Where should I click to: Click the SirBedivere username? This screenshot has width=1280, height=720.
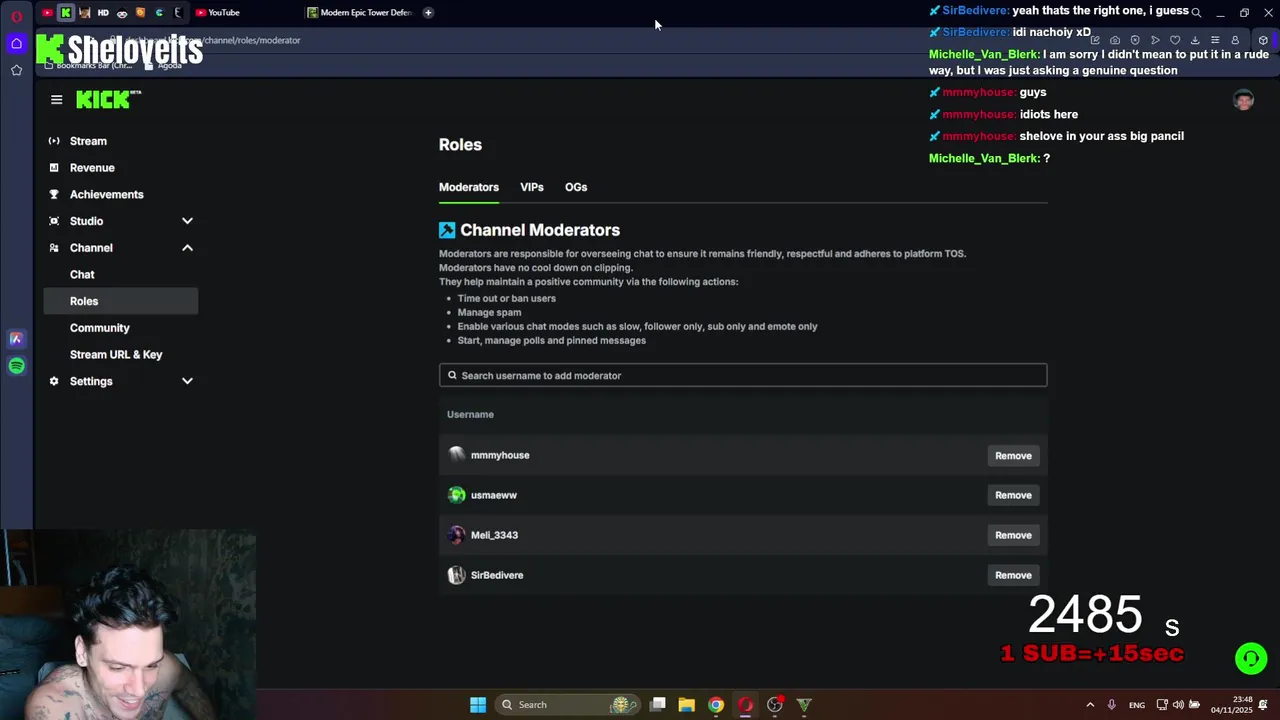497,575
